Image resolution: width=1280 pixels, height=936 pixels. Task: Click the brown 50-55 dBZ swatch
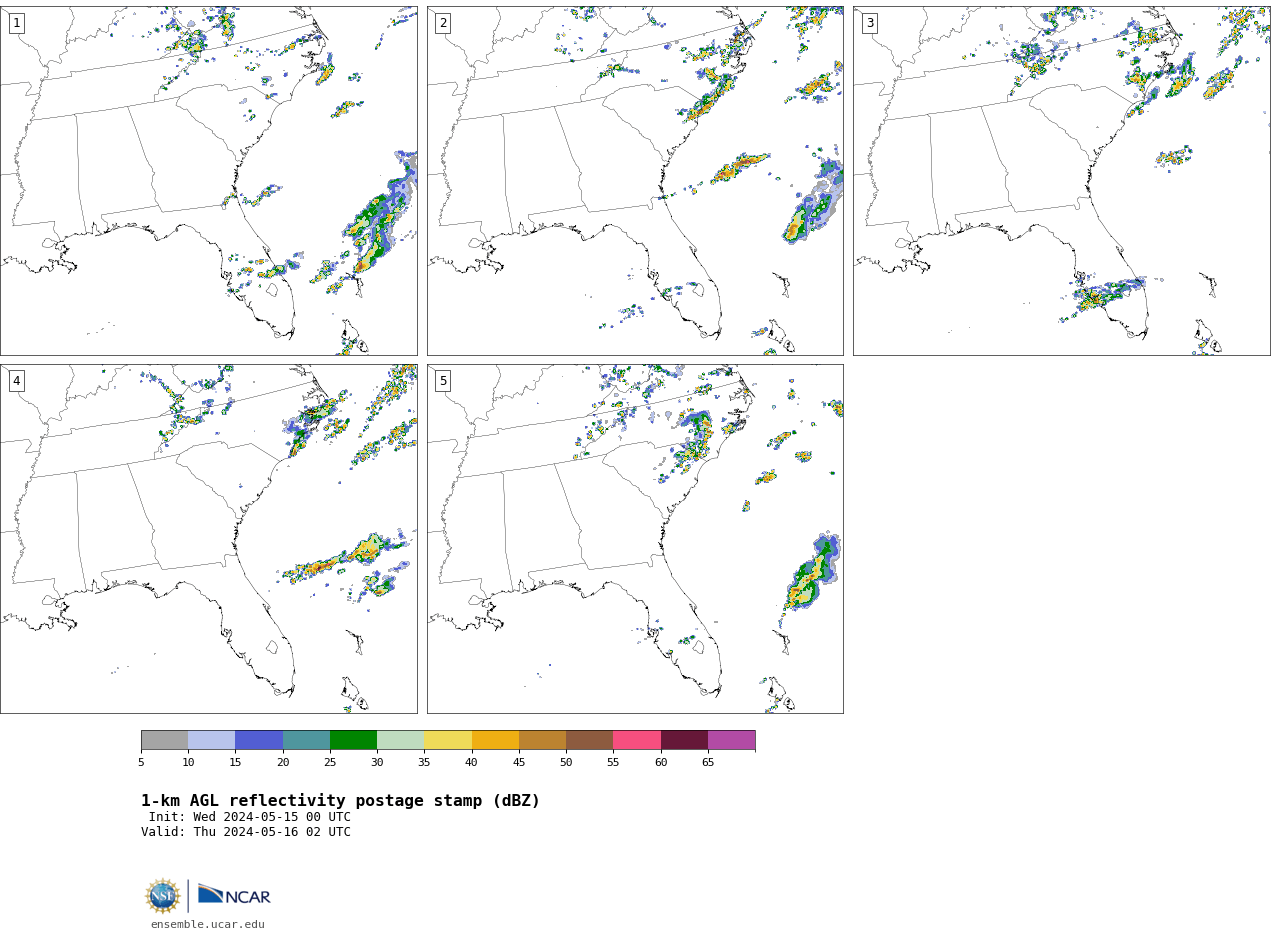click(590, 740)
